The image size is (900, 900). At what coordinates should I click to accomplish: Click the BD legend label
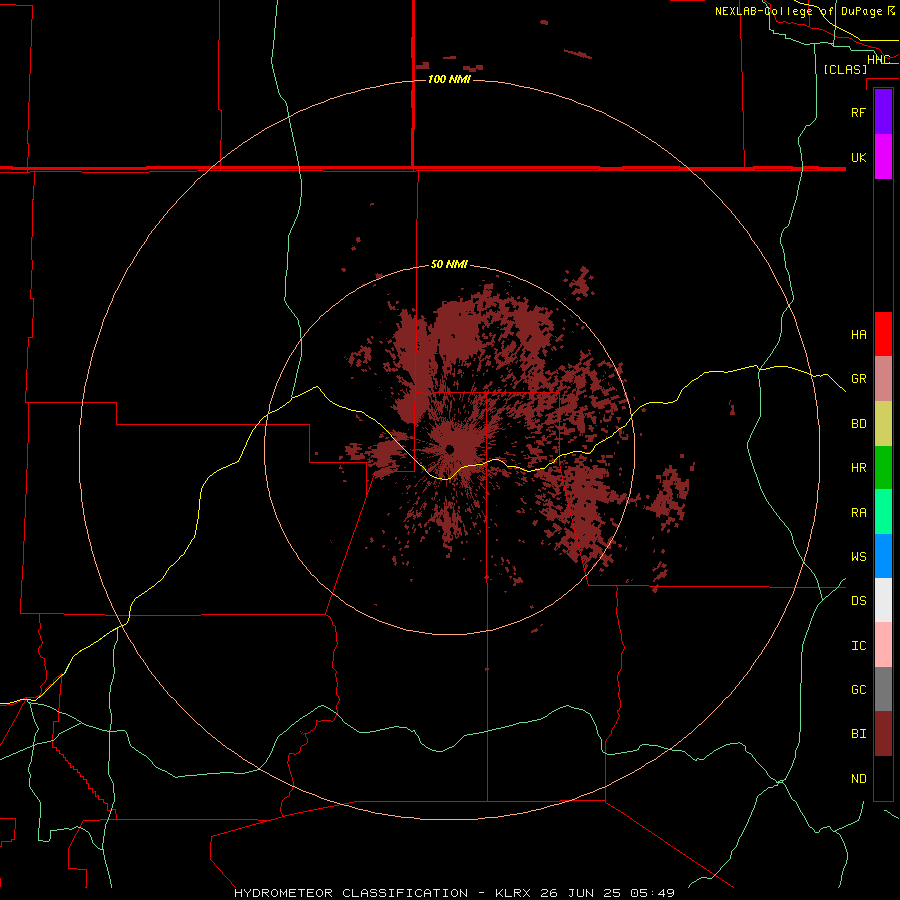click(x=859, y=424)
